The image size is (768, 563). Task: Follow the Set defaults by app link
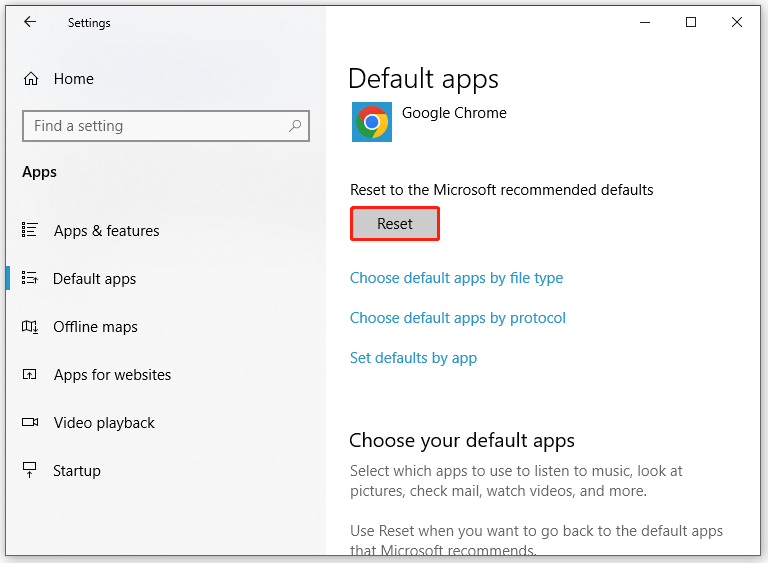click(x=413, y=358)
